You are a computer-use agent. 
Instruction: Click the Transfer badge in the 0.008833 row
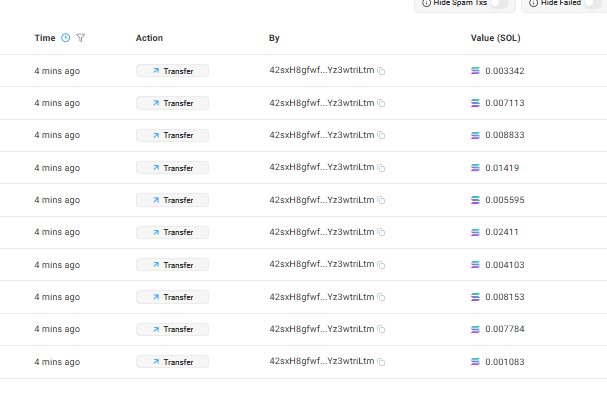click(x=172, y=135)
